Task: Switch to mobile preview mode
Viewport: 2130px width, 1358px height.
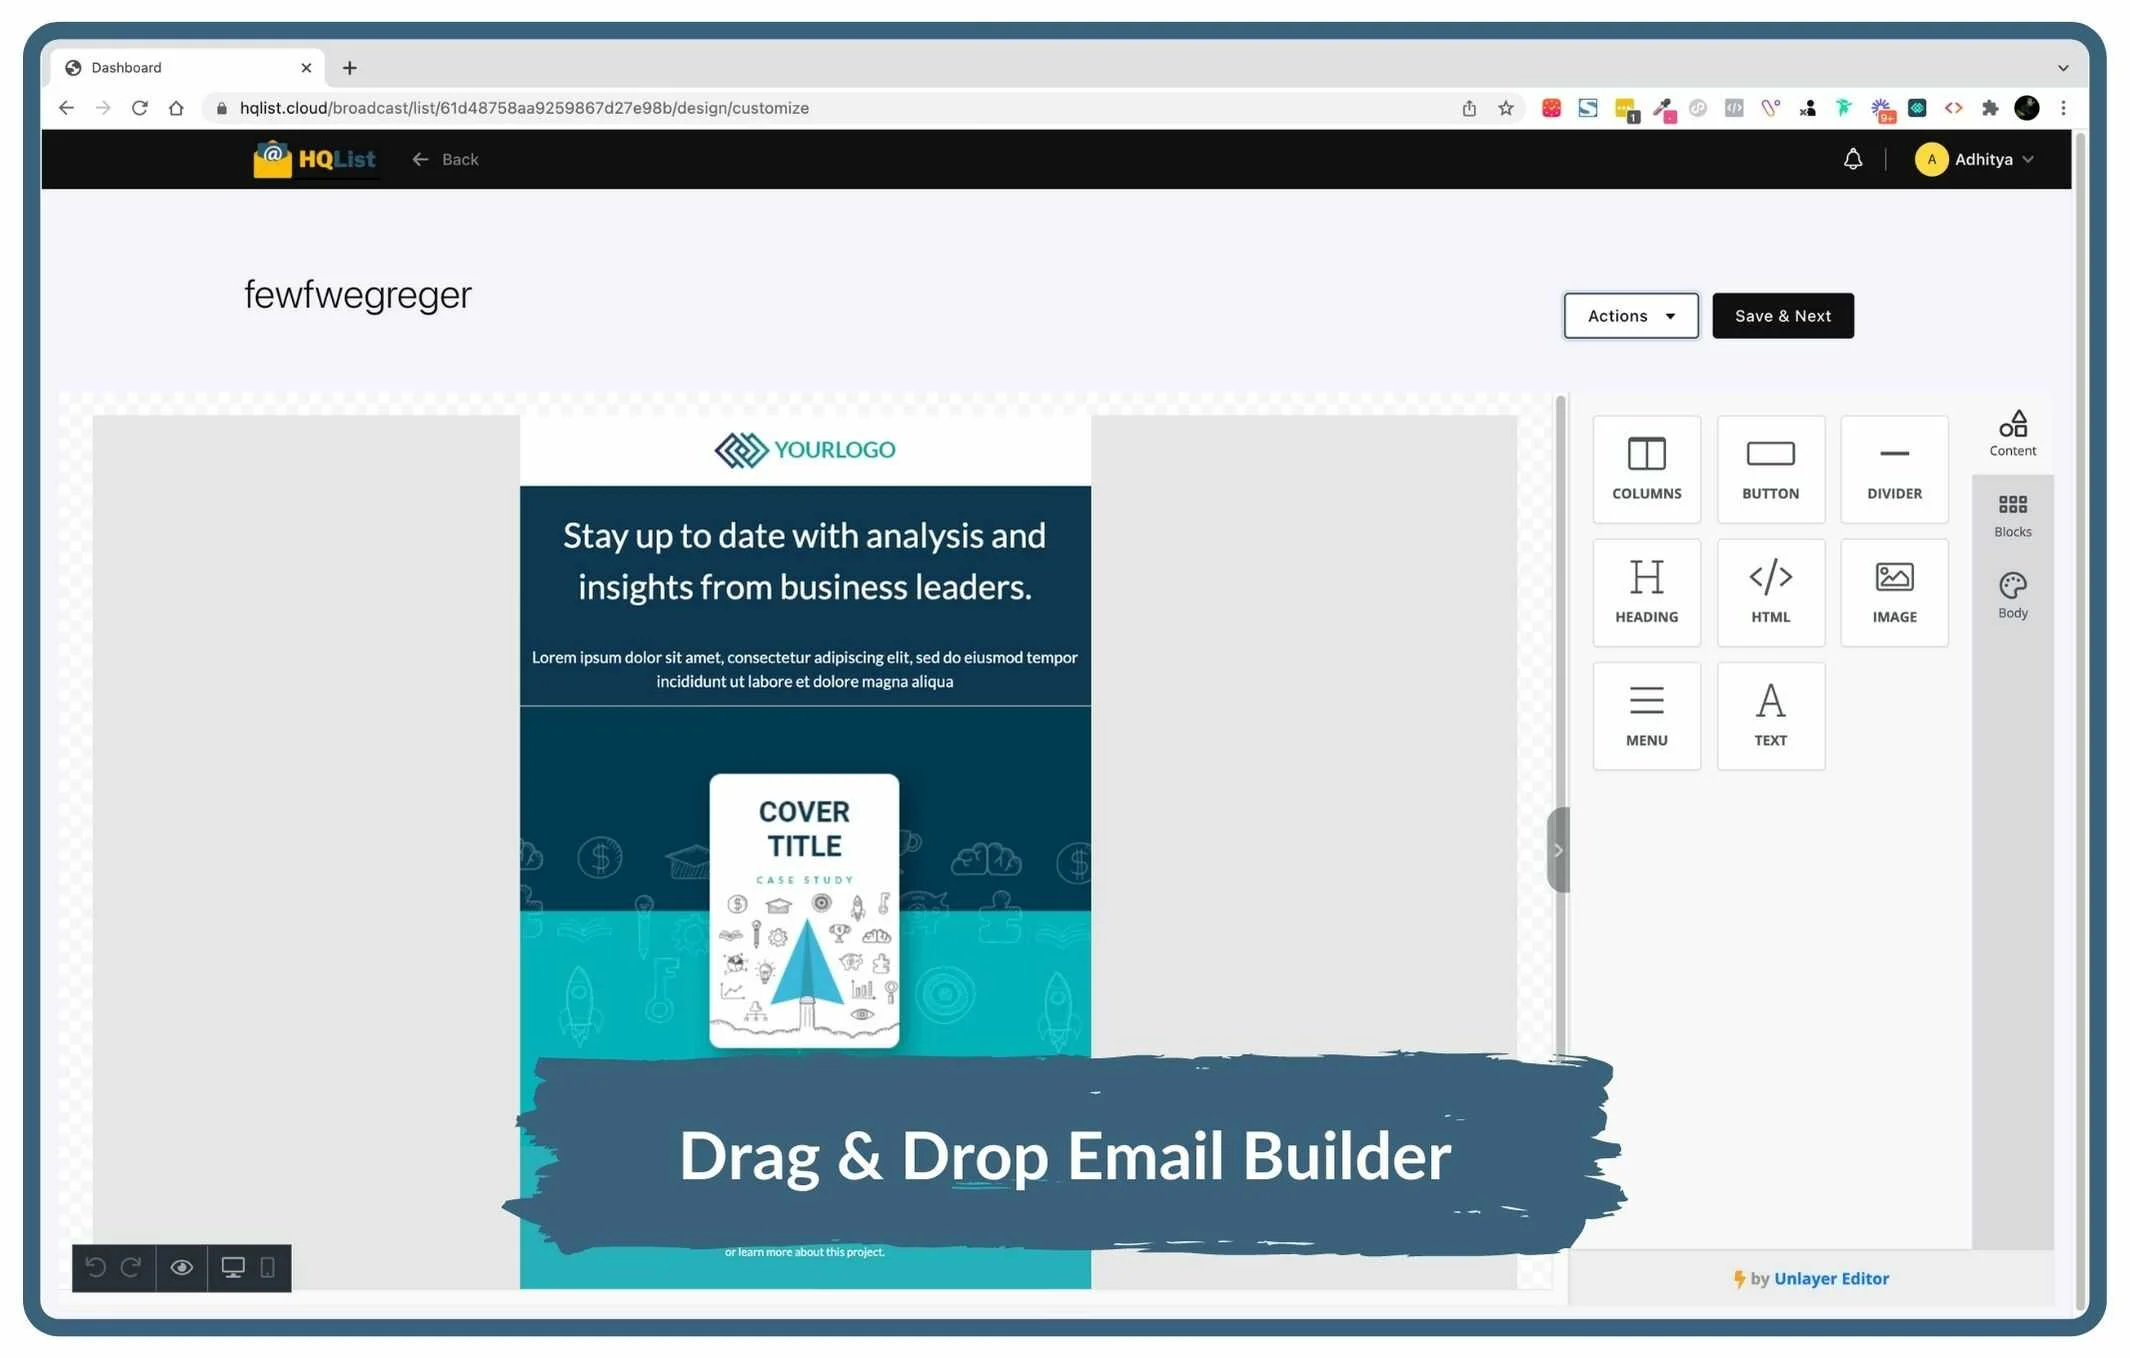Action: 267,1268
